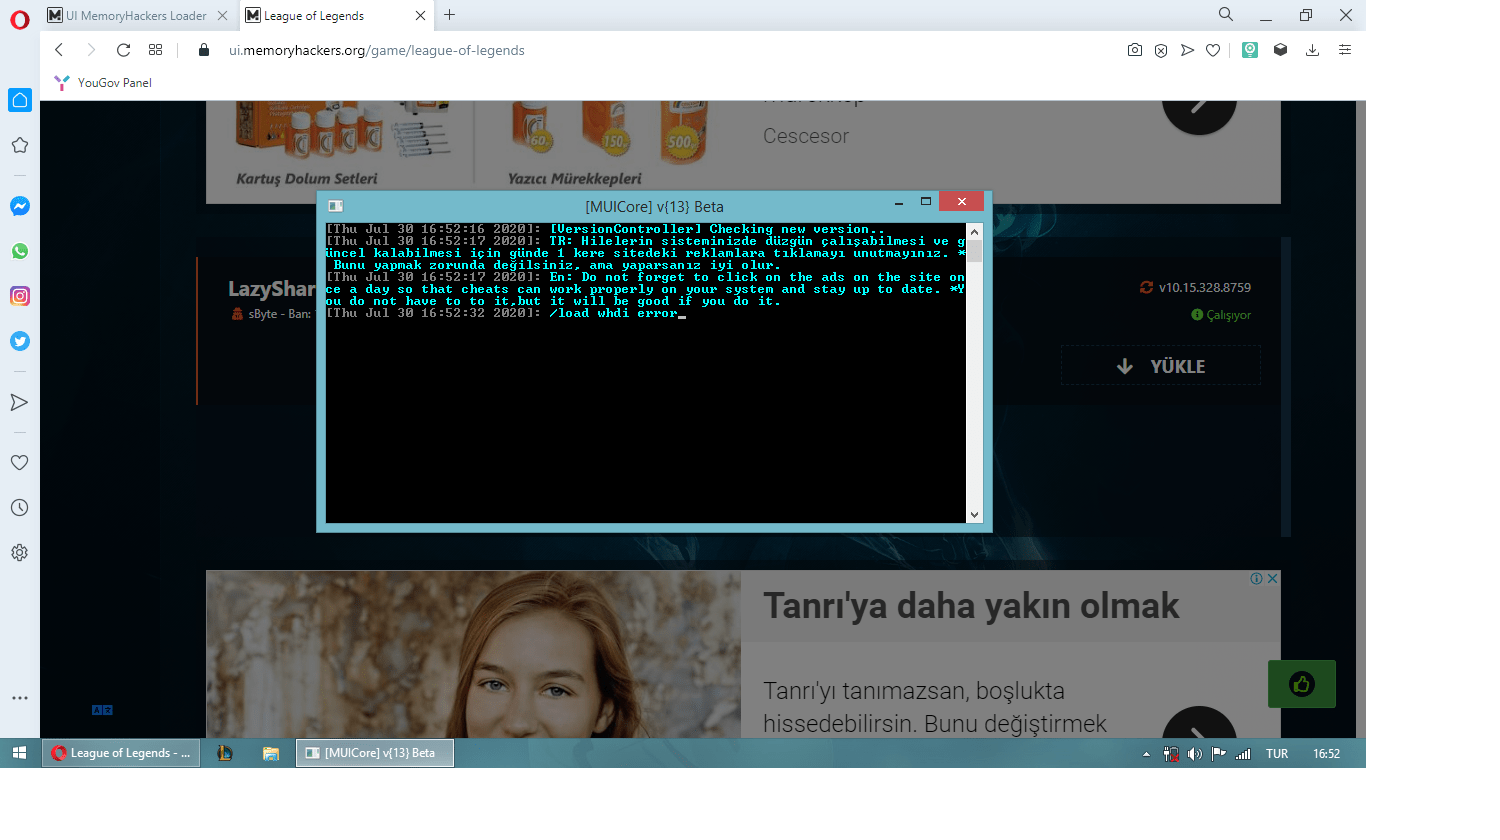Screen dimensions: 1500x840
Task: Click Tanrı'ya daha yakın olmak headline
Action: pos(971,605)
